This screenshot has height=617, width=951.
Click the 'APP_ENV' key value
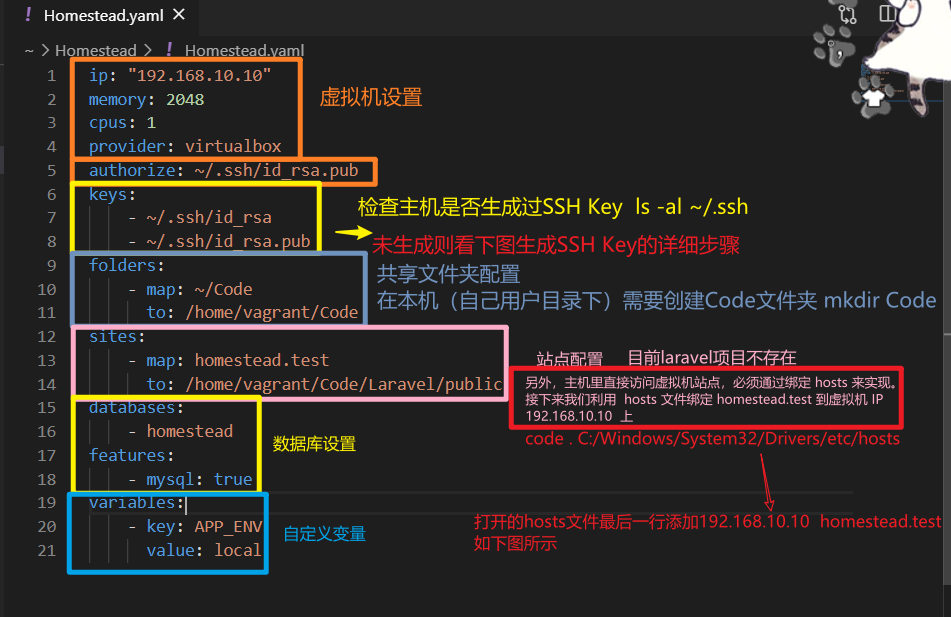pos(228,527)
